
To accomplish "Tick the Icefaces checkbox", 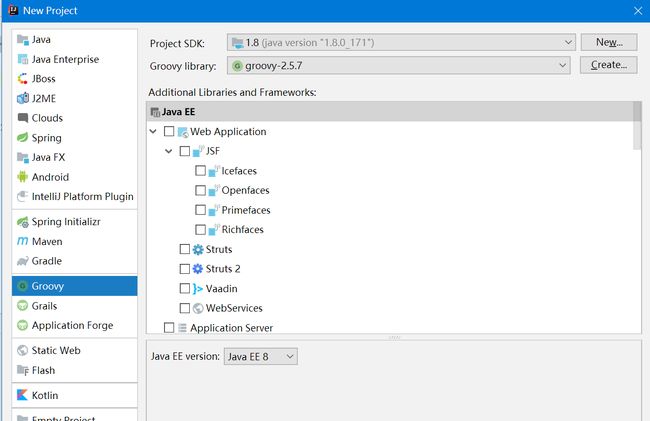I will pos(201,171).
